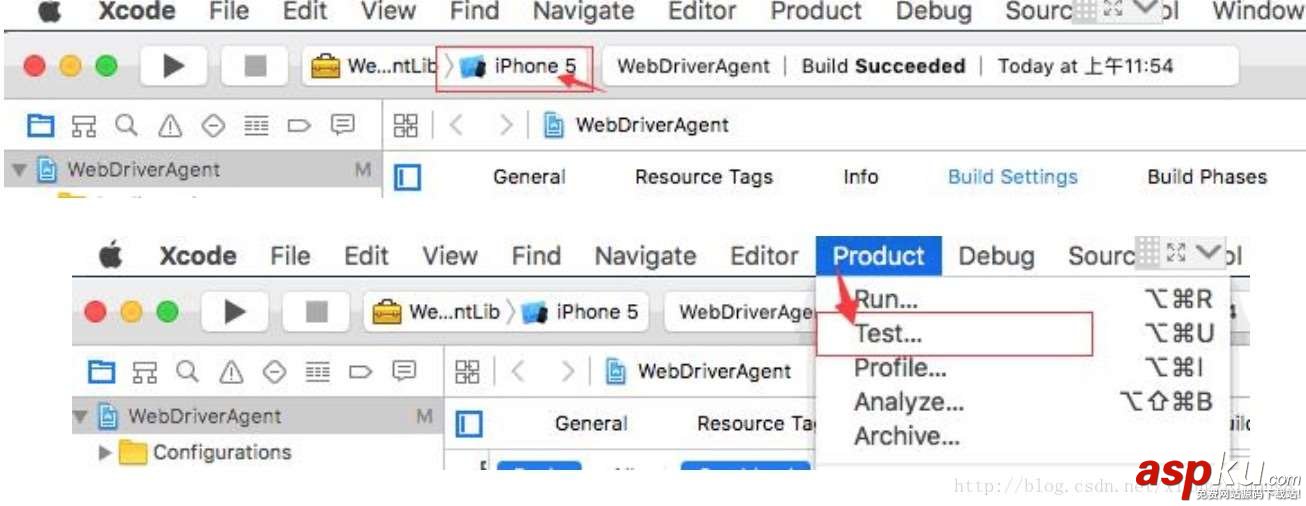Viewport: 1306px width, 506px height.
Task: Choose Test... from the Product menu
Action: [x=888, y=334]
